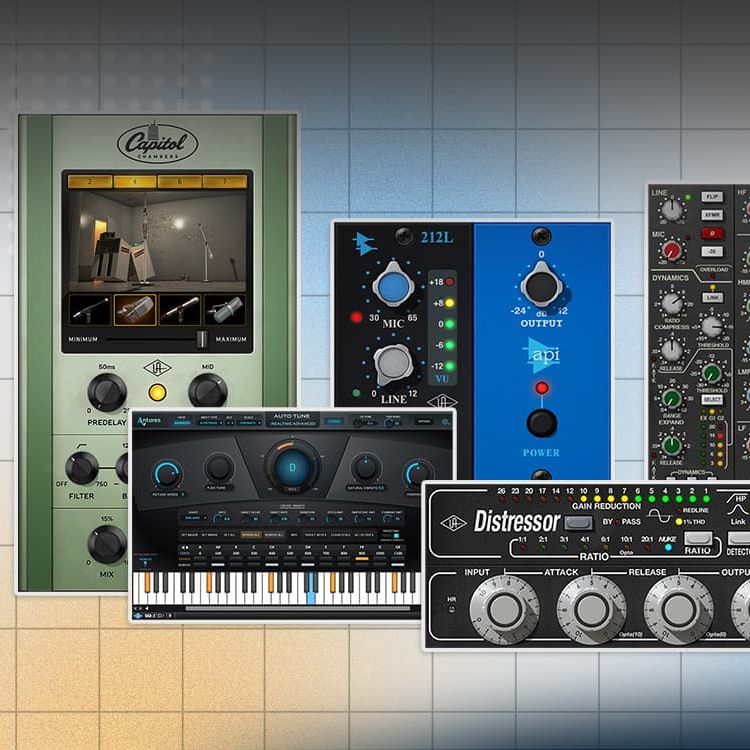Click the UA diamond logo on Distressor
Viewport: 750px width, 750px height.
click(x=453, y=523)
